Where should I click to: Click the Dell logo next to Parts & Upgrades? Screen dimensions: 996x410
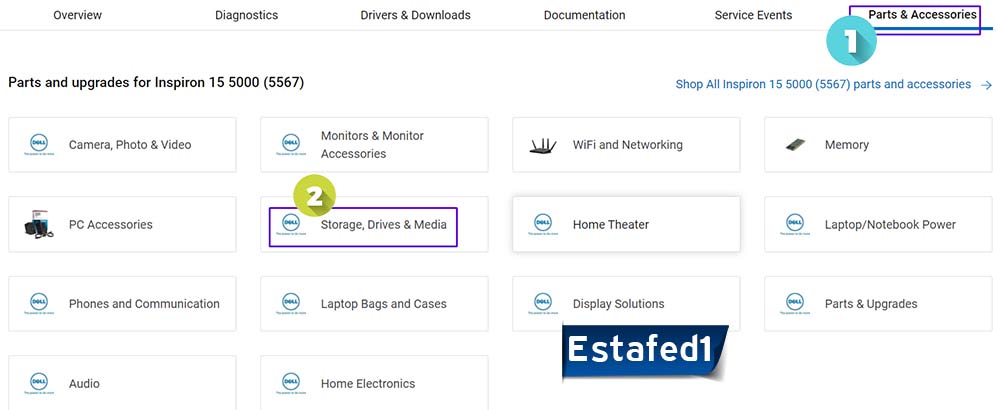[x=795, y=304]
